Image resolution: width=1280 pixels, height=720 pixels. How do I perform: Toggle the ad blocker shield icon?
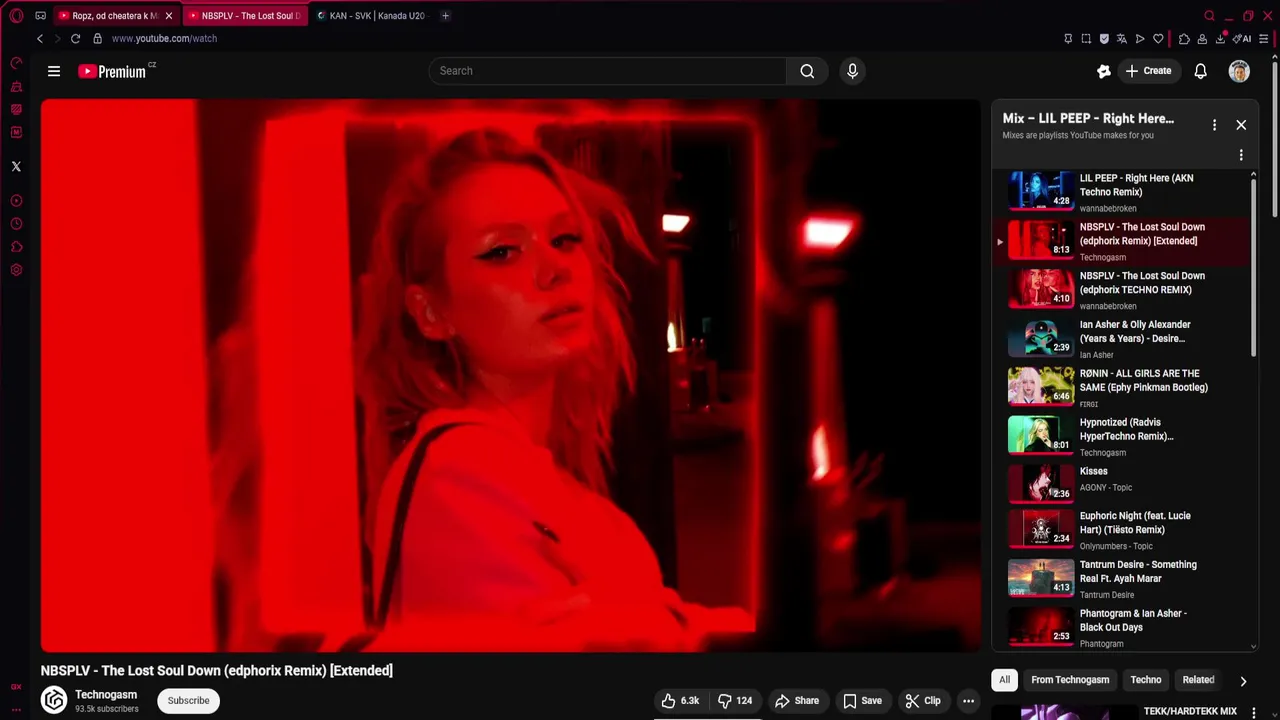(1104, 39)
